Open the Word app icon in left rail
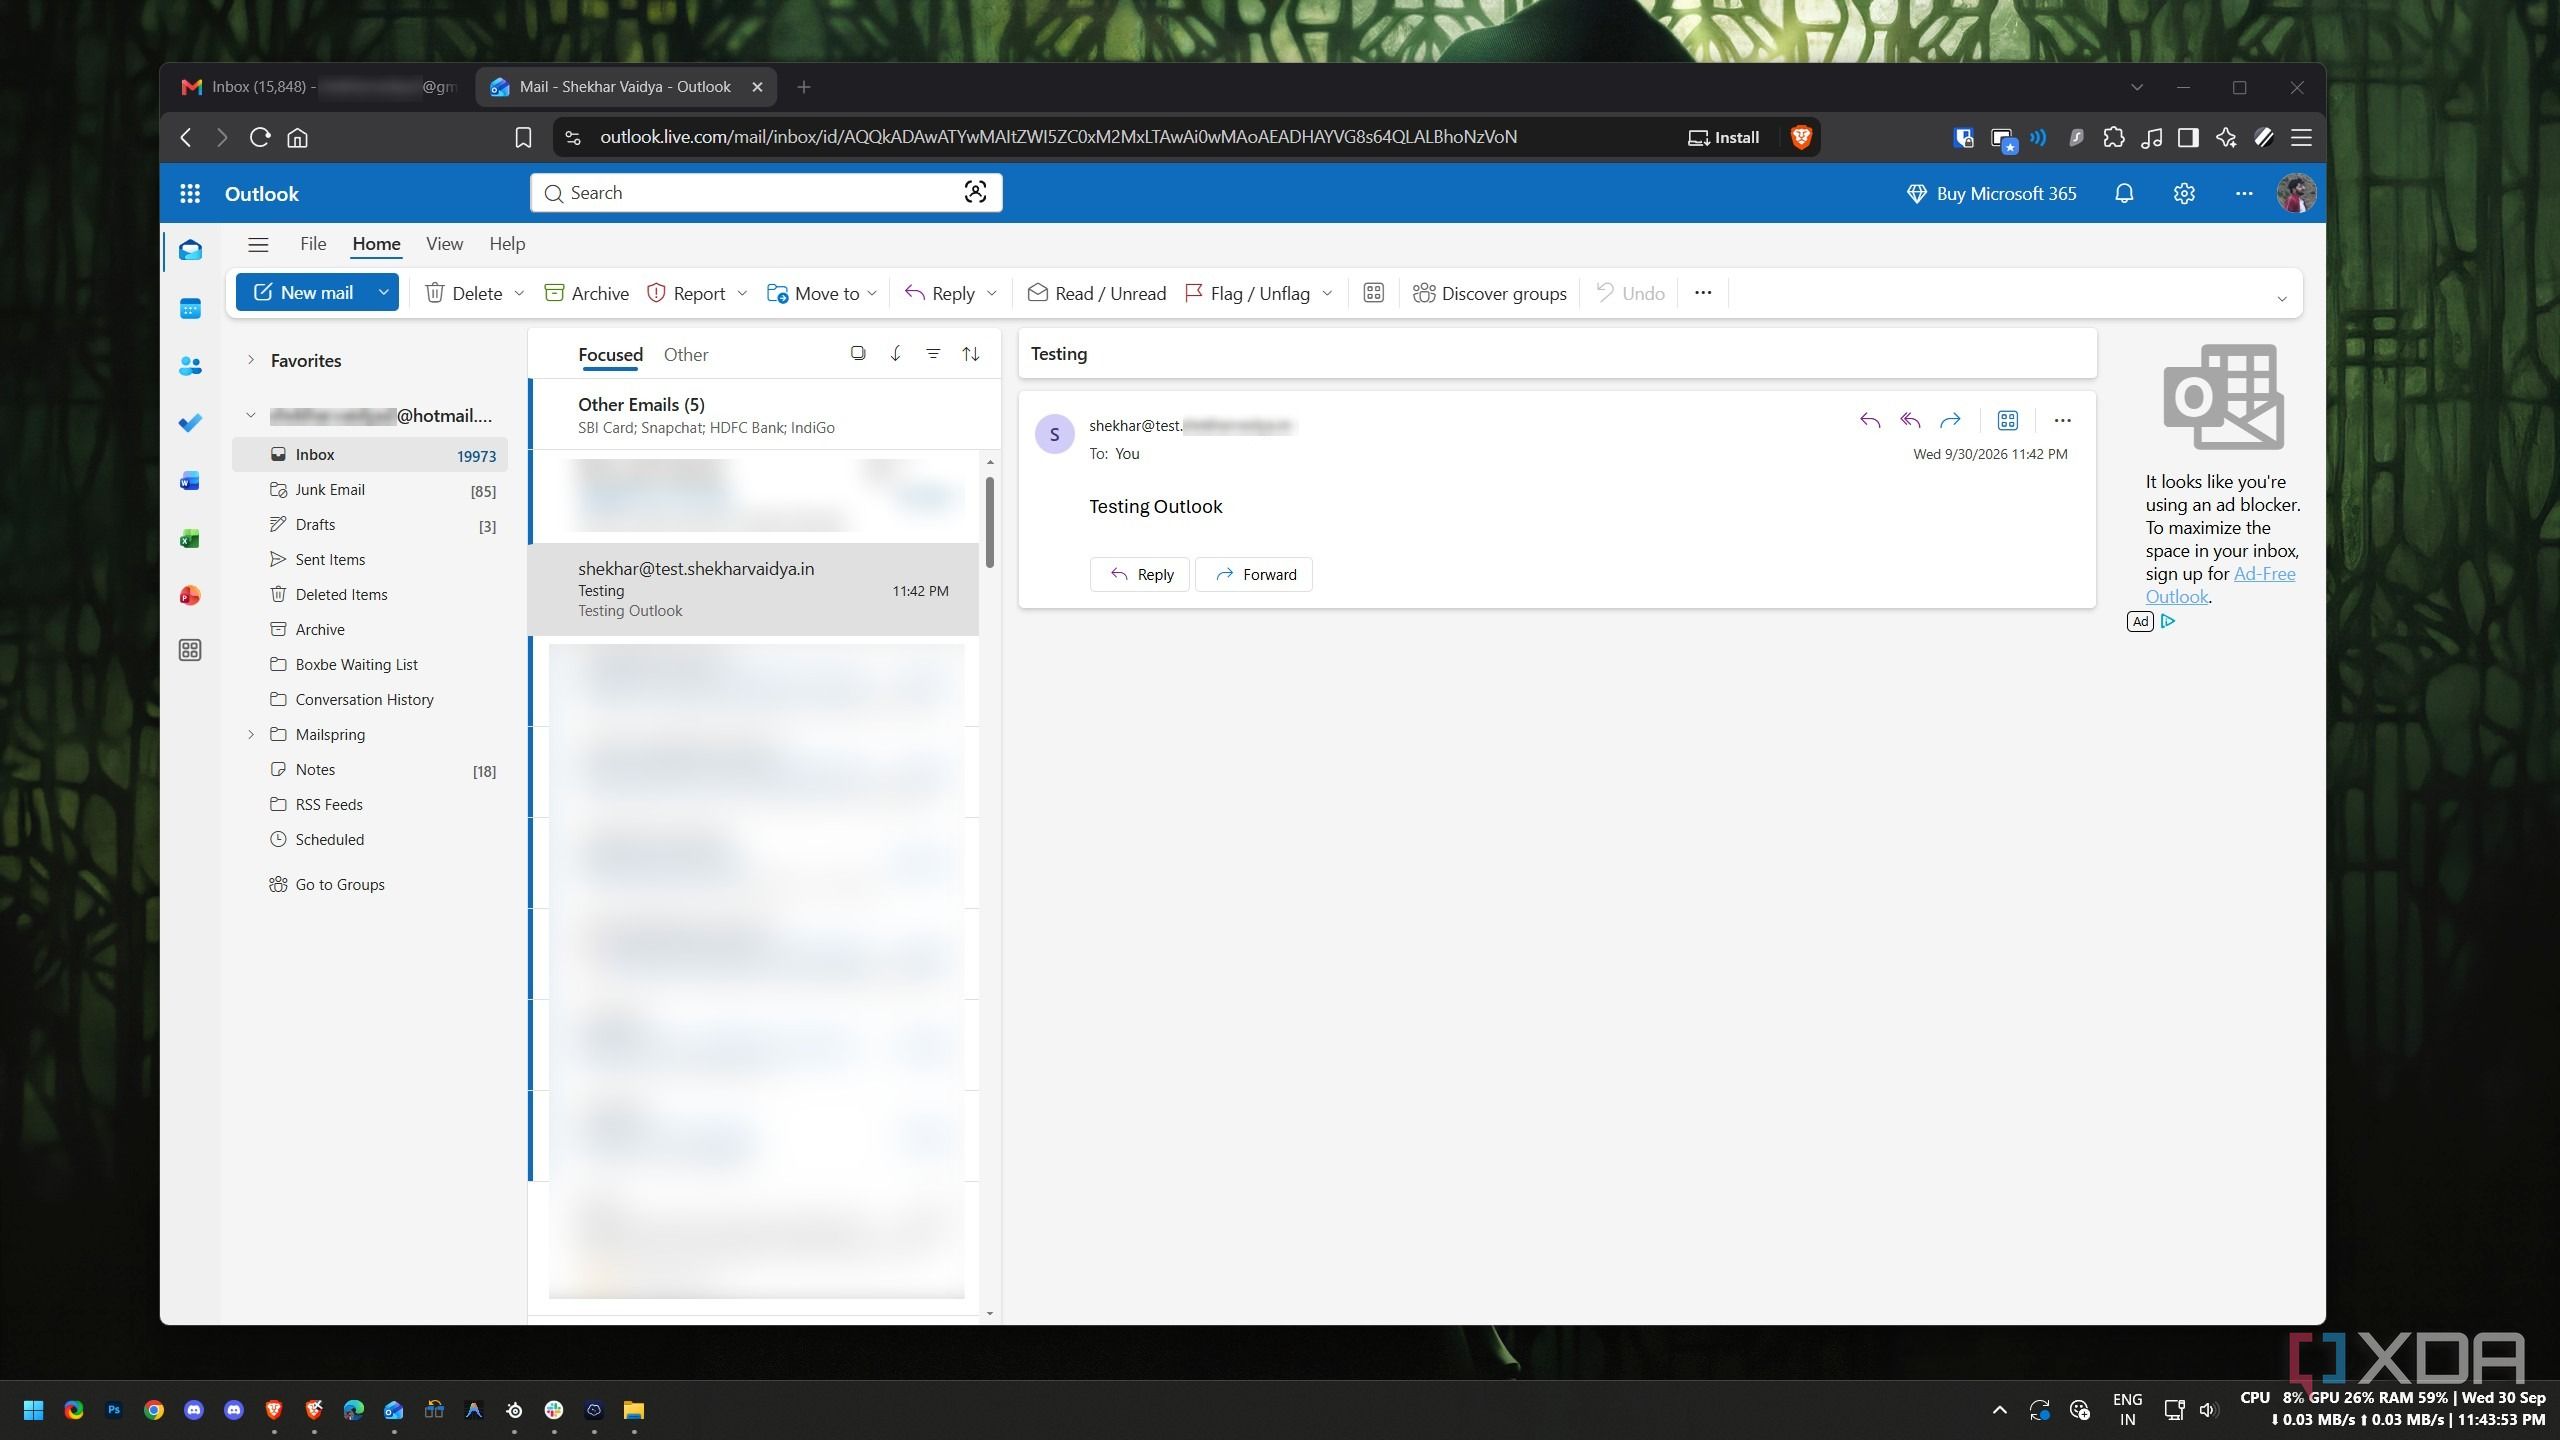 pyautogui.click(x=190, y=481)
